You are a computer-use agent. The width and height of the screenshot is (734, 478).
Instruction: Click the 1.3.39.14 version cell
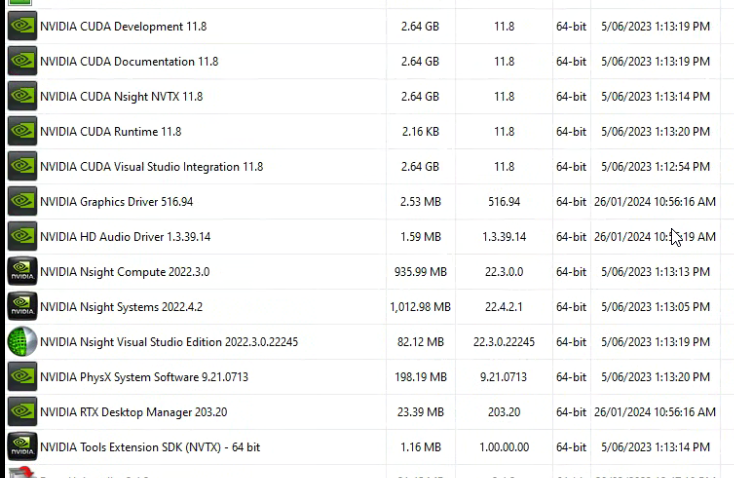click(504, 236)
